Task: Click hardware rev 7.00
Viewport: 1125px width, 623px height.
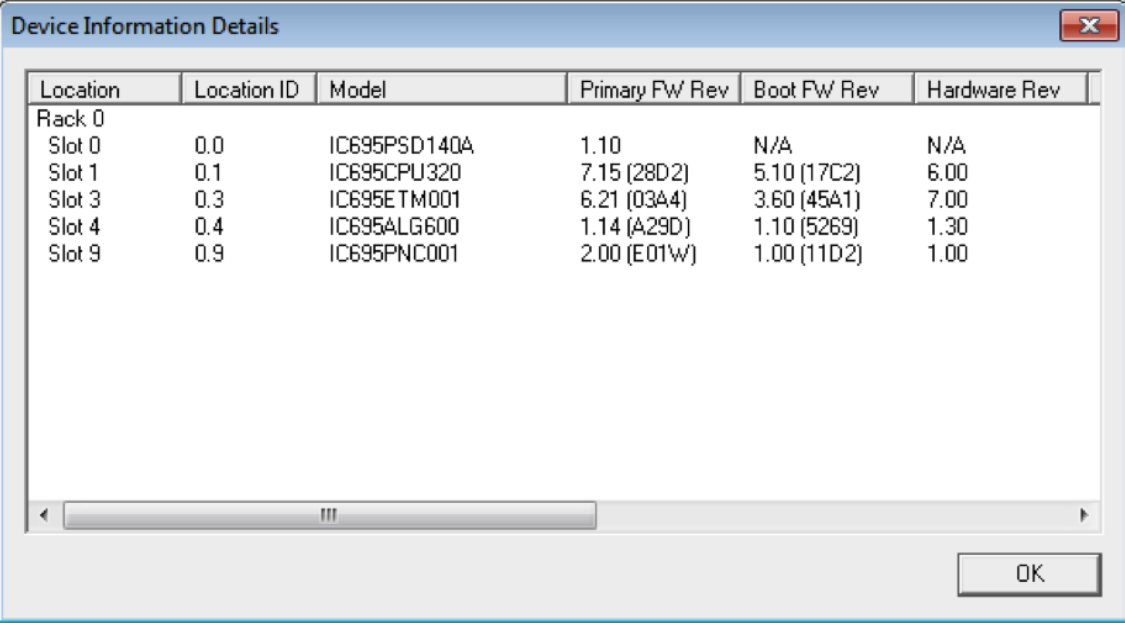Action: click(947, 200)
